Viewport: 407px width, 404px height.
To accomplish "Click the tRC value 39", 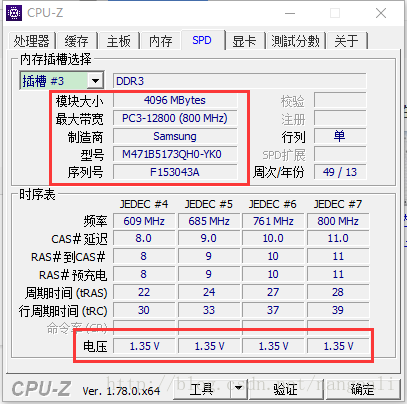I will [338, 310].
